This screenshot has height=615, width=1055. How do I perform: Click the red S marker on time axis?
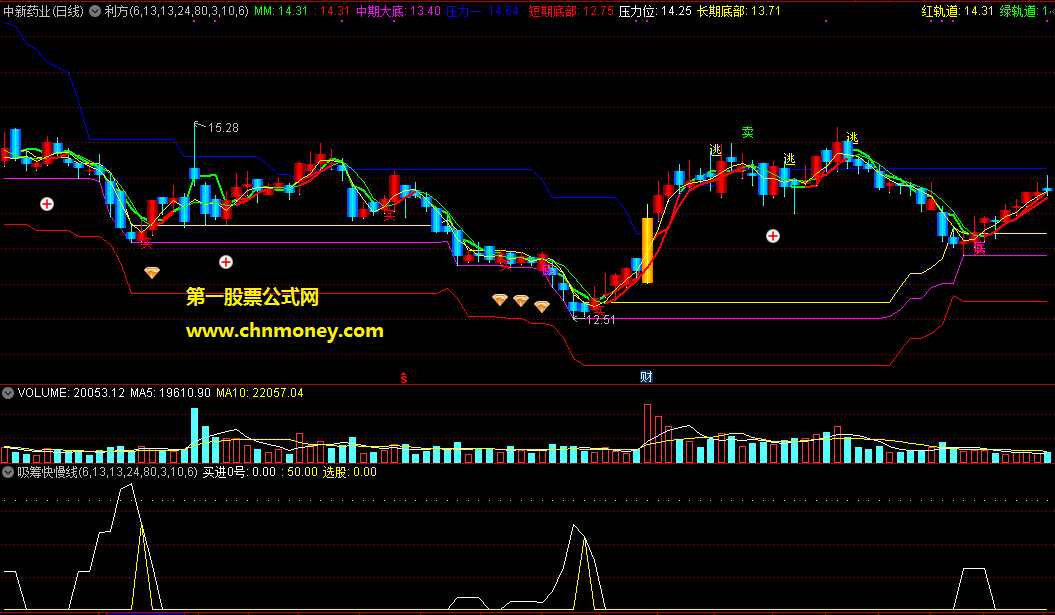[x=404, y=378]
